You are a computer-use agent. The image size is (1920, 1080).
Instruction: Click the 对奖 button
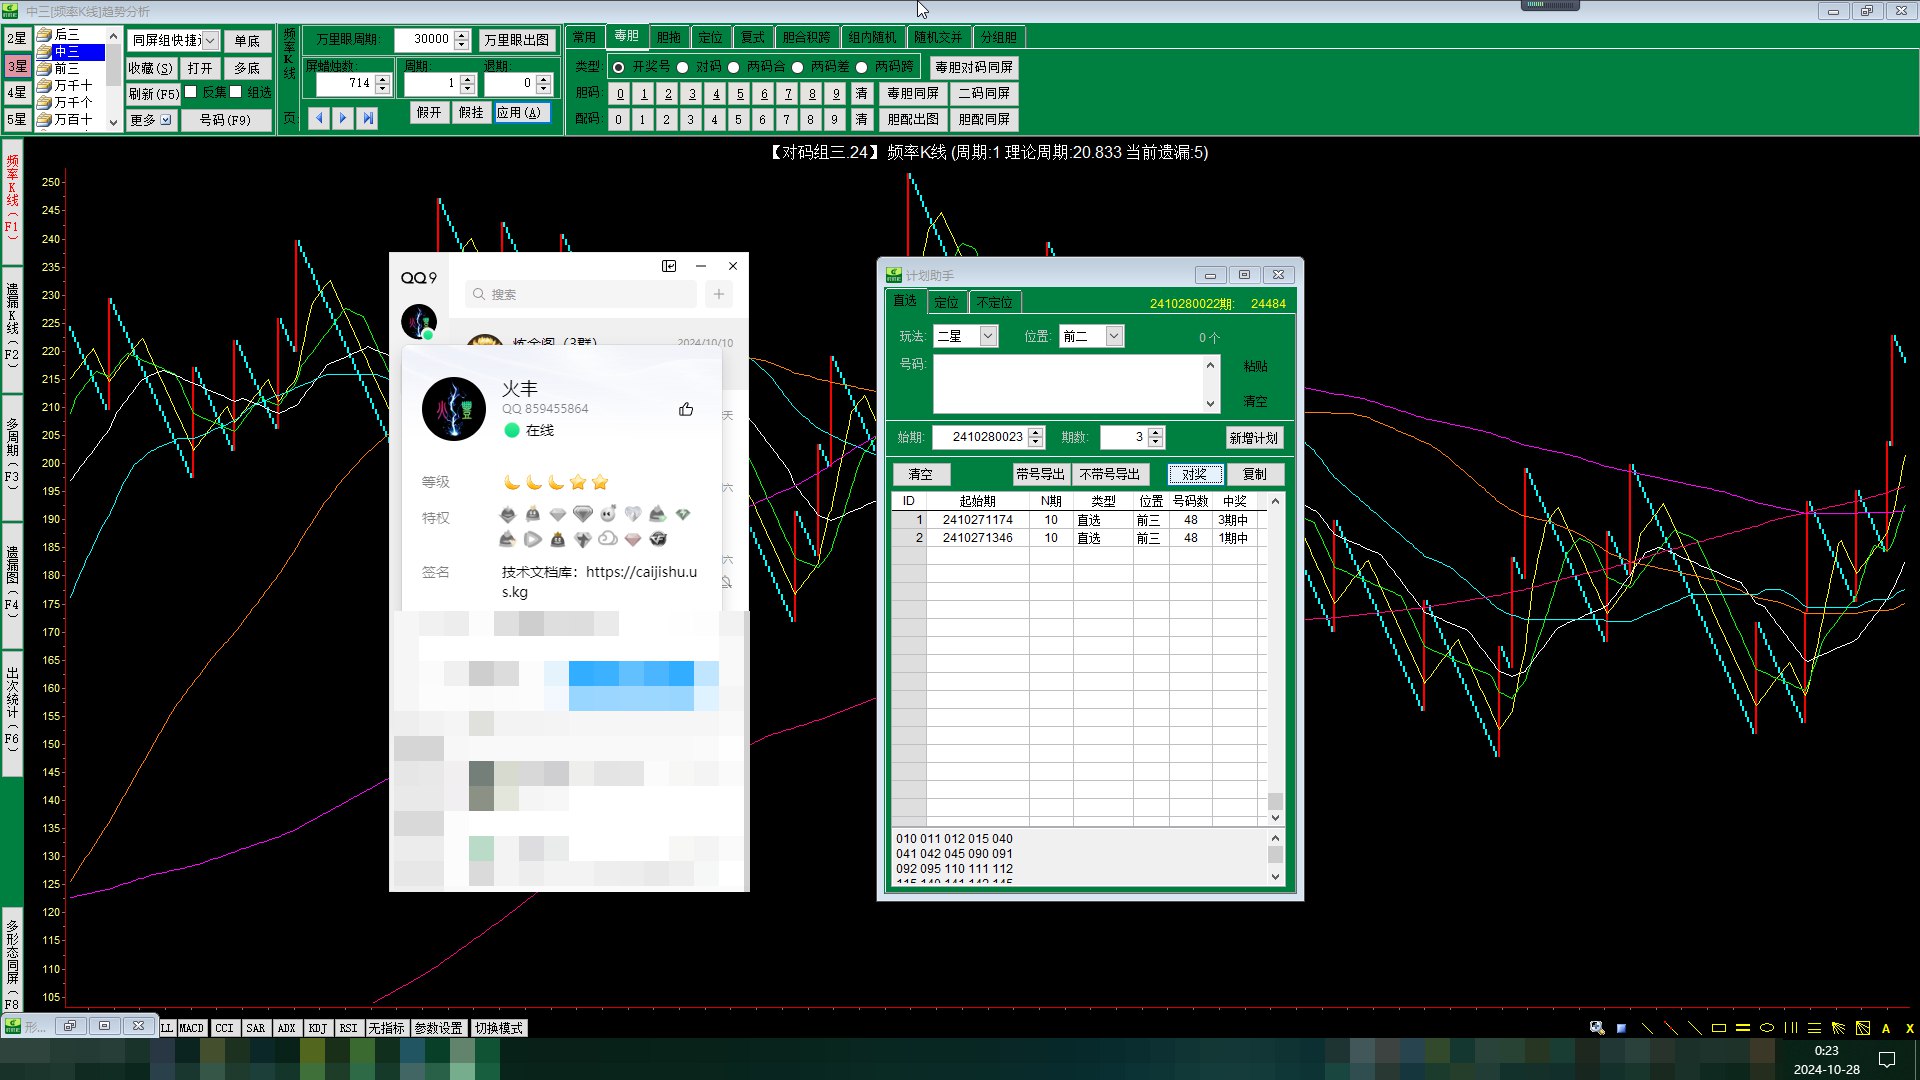pos(1195,474)
